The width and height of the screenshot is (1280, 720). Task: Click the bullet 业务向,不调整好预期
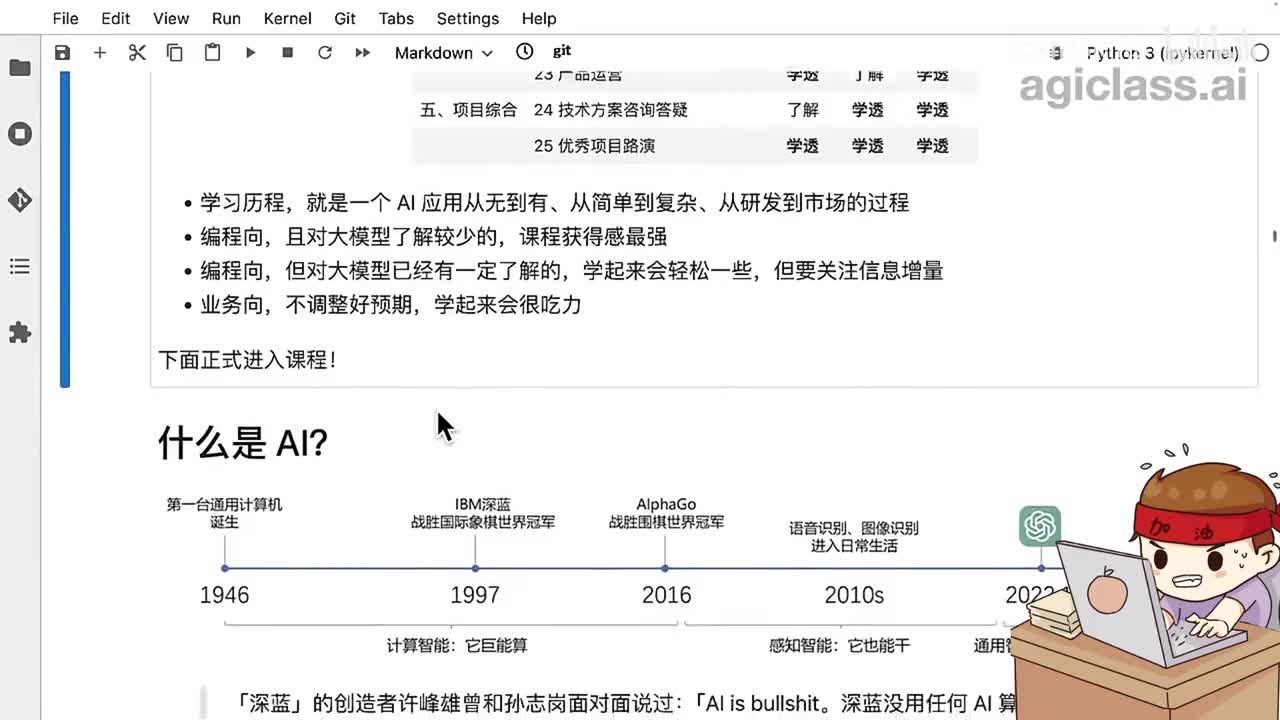(x=390, y=305)
